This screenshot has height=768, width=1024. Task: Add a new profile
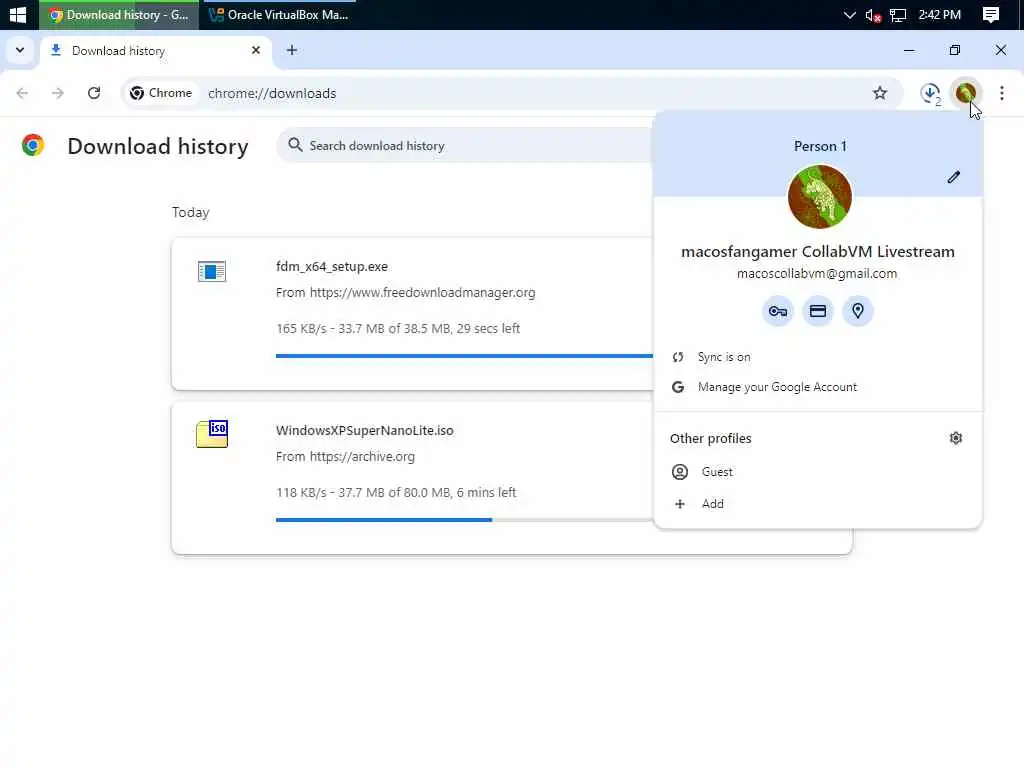[x=818, y=504]
